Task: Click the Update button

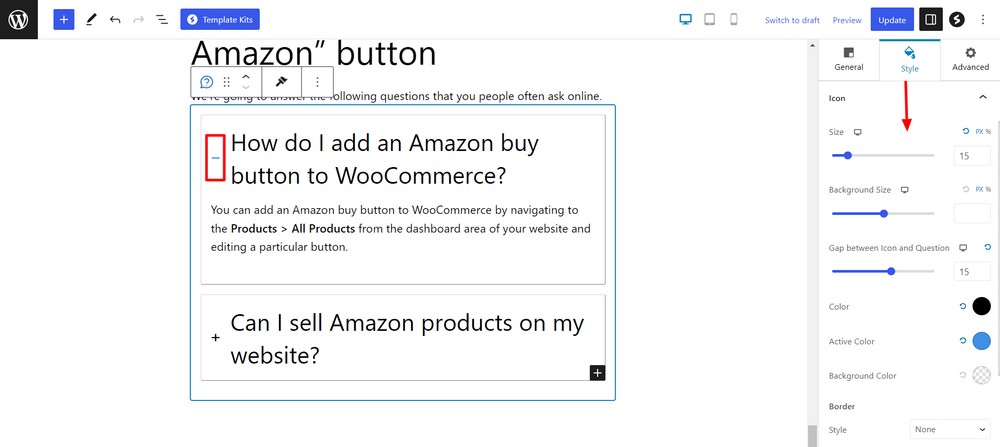Action: [x=892, y=20]
